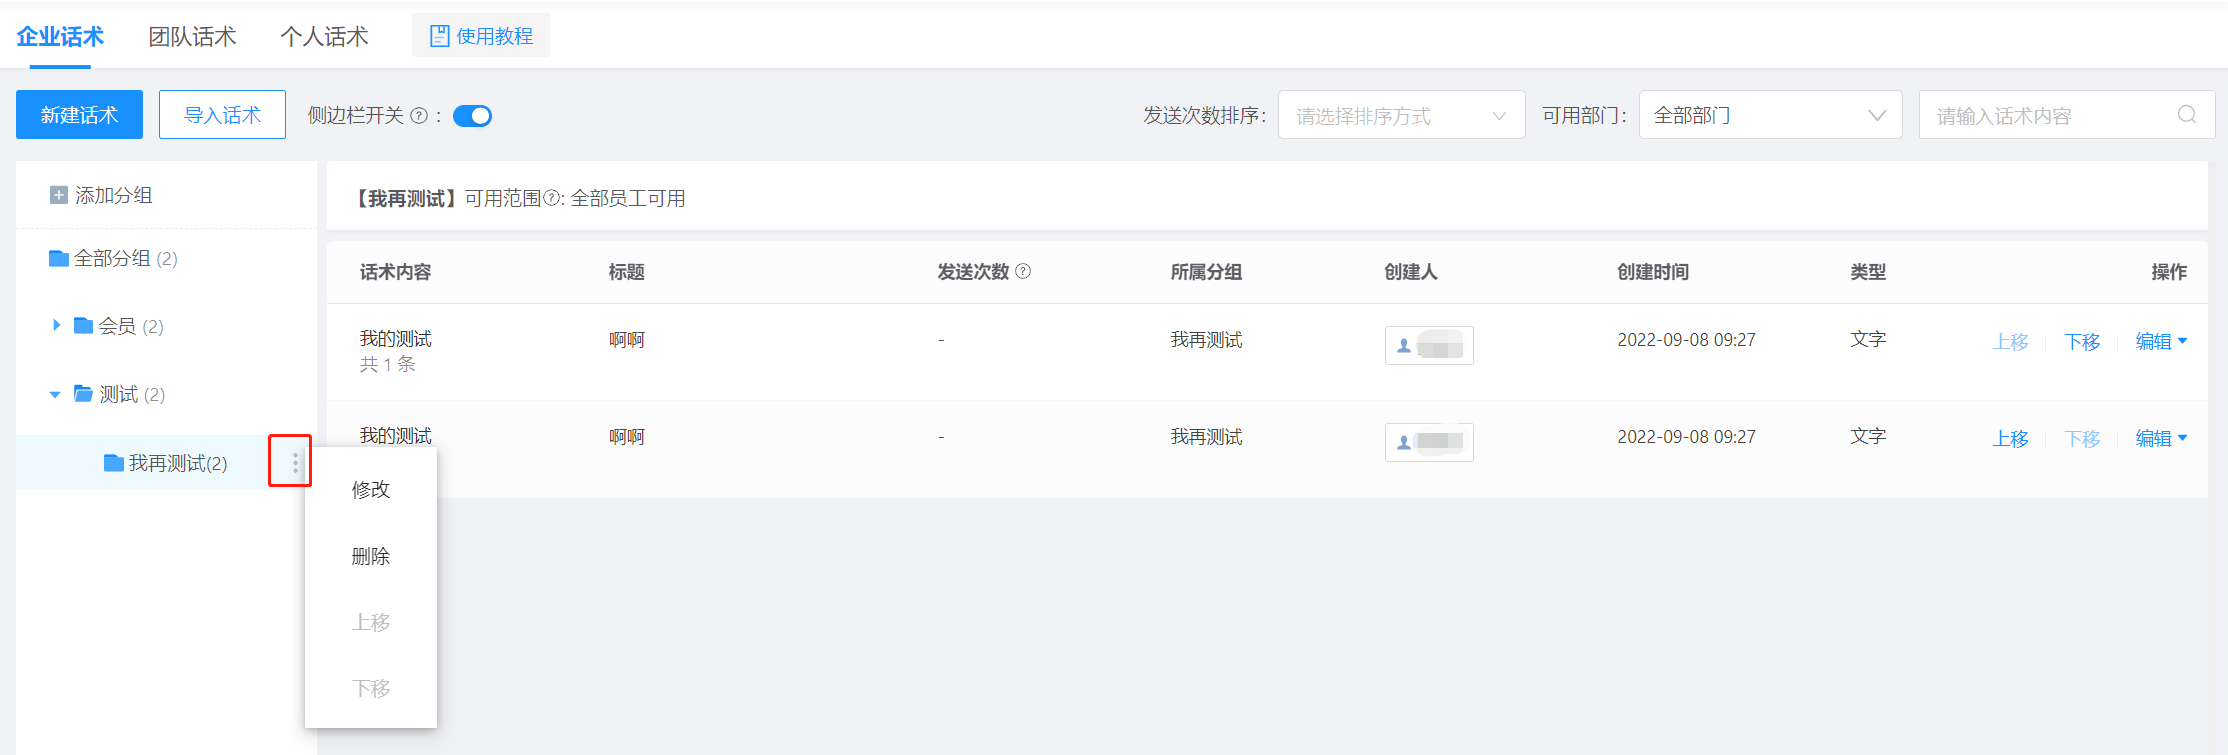Image resolution: width=2228 pixels, height=755 pixels.
Task: Open 编辑 dropdown in the first row
Action: [x=2160, y=341]
